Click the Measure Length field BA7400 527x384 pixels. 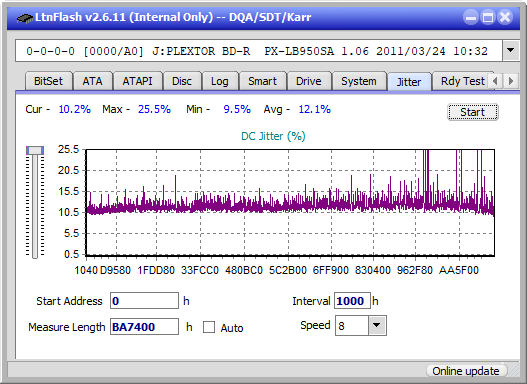pyautogui.click(x=144, y=327)
